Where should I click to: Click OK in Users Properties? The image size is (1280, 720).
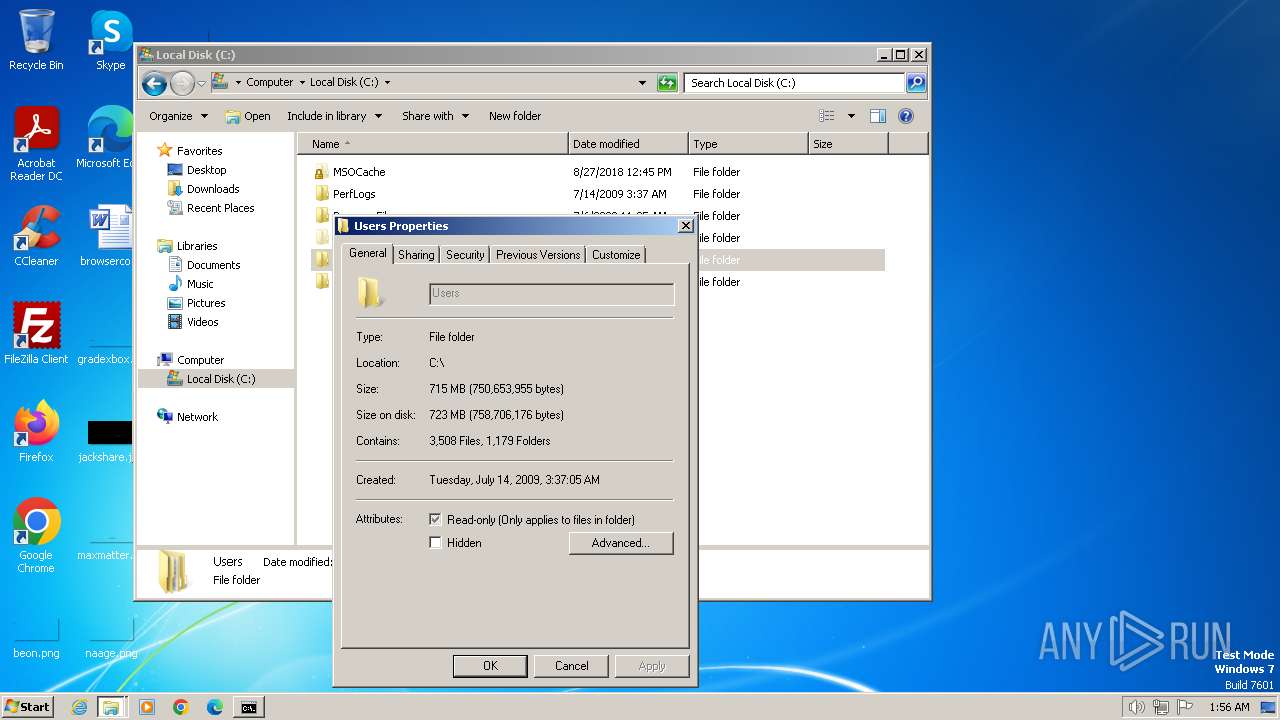[x=490, y=666]
